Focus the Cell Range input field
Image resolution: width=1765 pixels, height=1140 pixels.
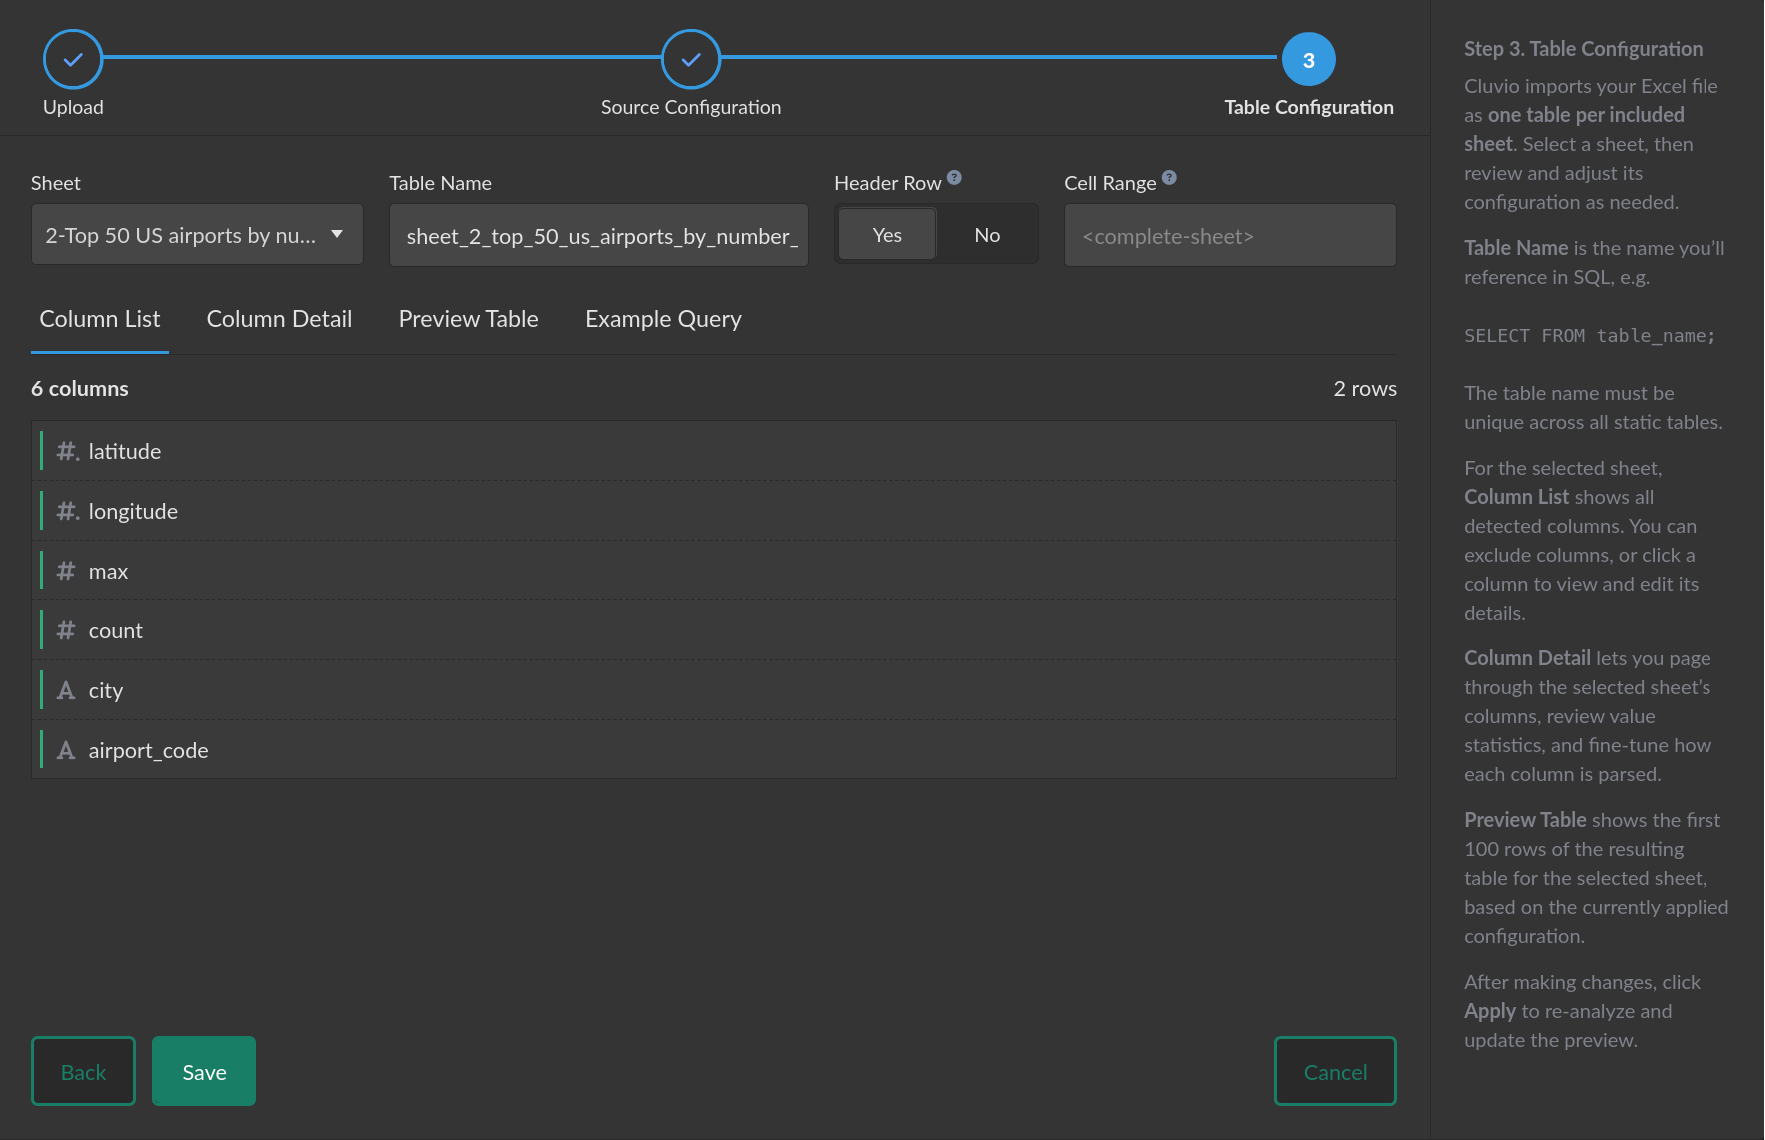pyautogui.click(x=1230, y=236)
